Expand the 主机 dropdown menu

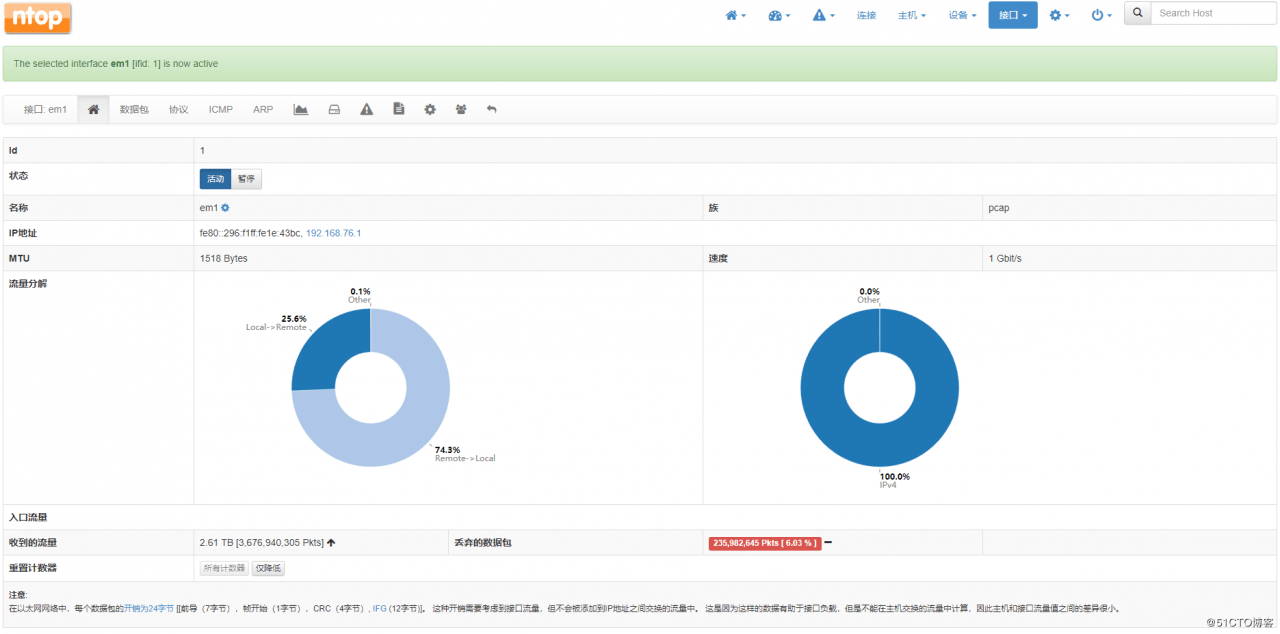(x=912, y=15)
